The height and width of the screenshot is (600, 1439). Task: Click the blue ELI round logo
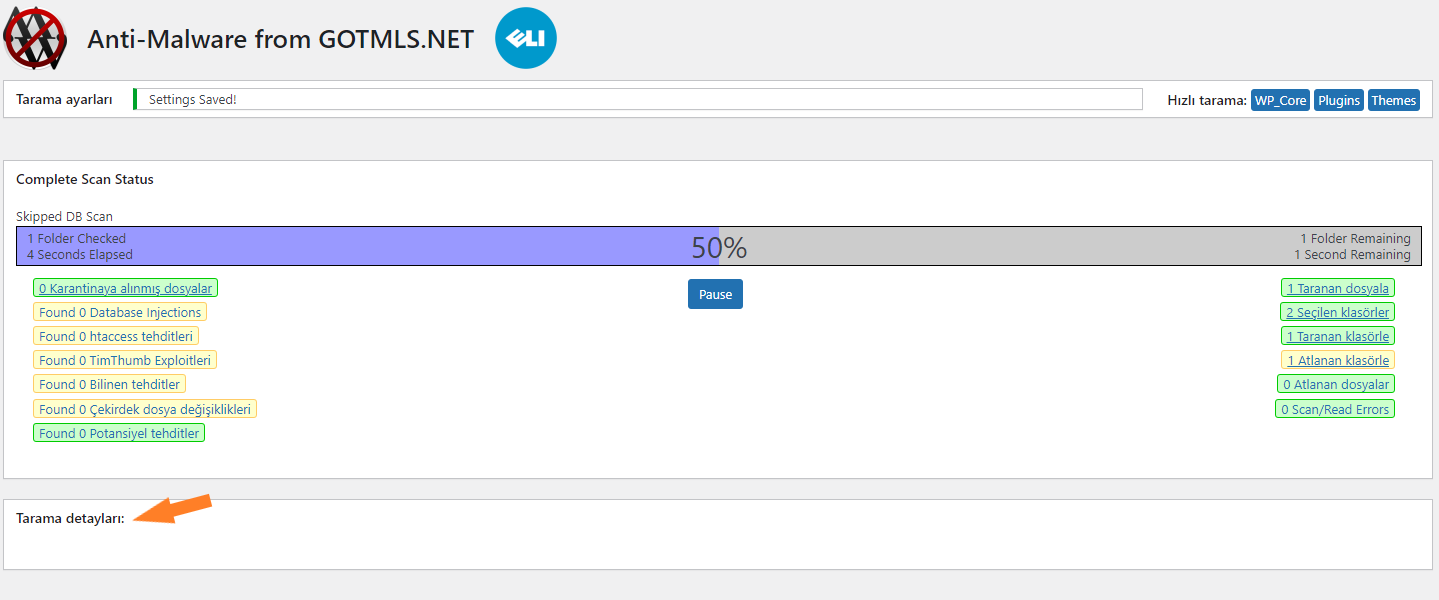[526, 39]
